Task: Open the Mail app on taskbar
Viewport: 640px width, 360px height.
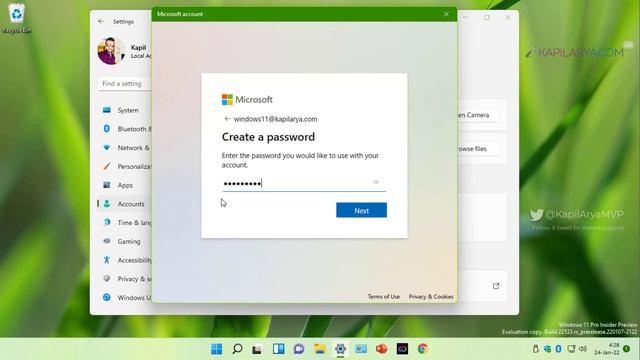Action: tap(361, 349)
